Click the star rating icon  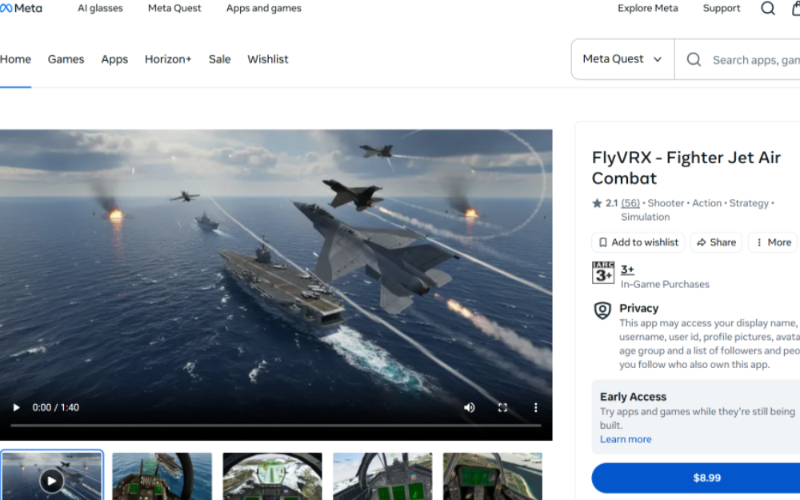597,203
